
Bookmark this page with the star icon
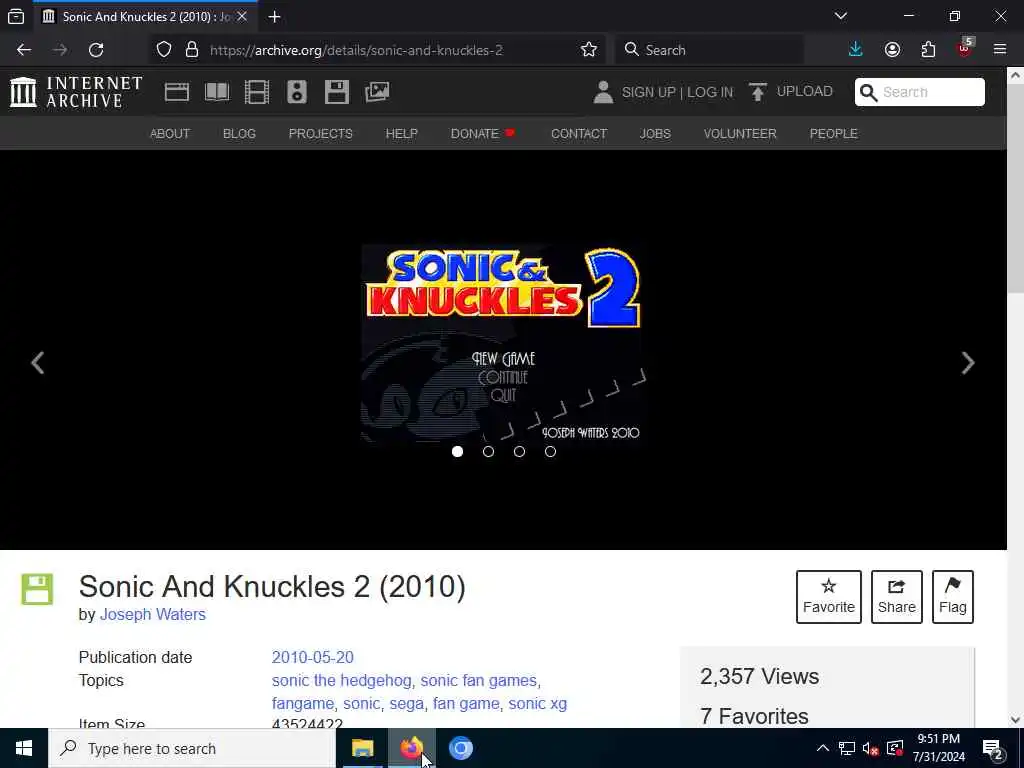coord(588,50)
